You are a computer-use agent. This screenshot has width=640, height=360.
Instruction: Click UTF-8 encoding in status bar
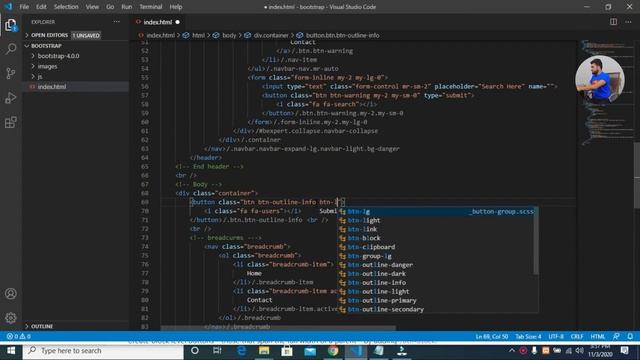556,337
